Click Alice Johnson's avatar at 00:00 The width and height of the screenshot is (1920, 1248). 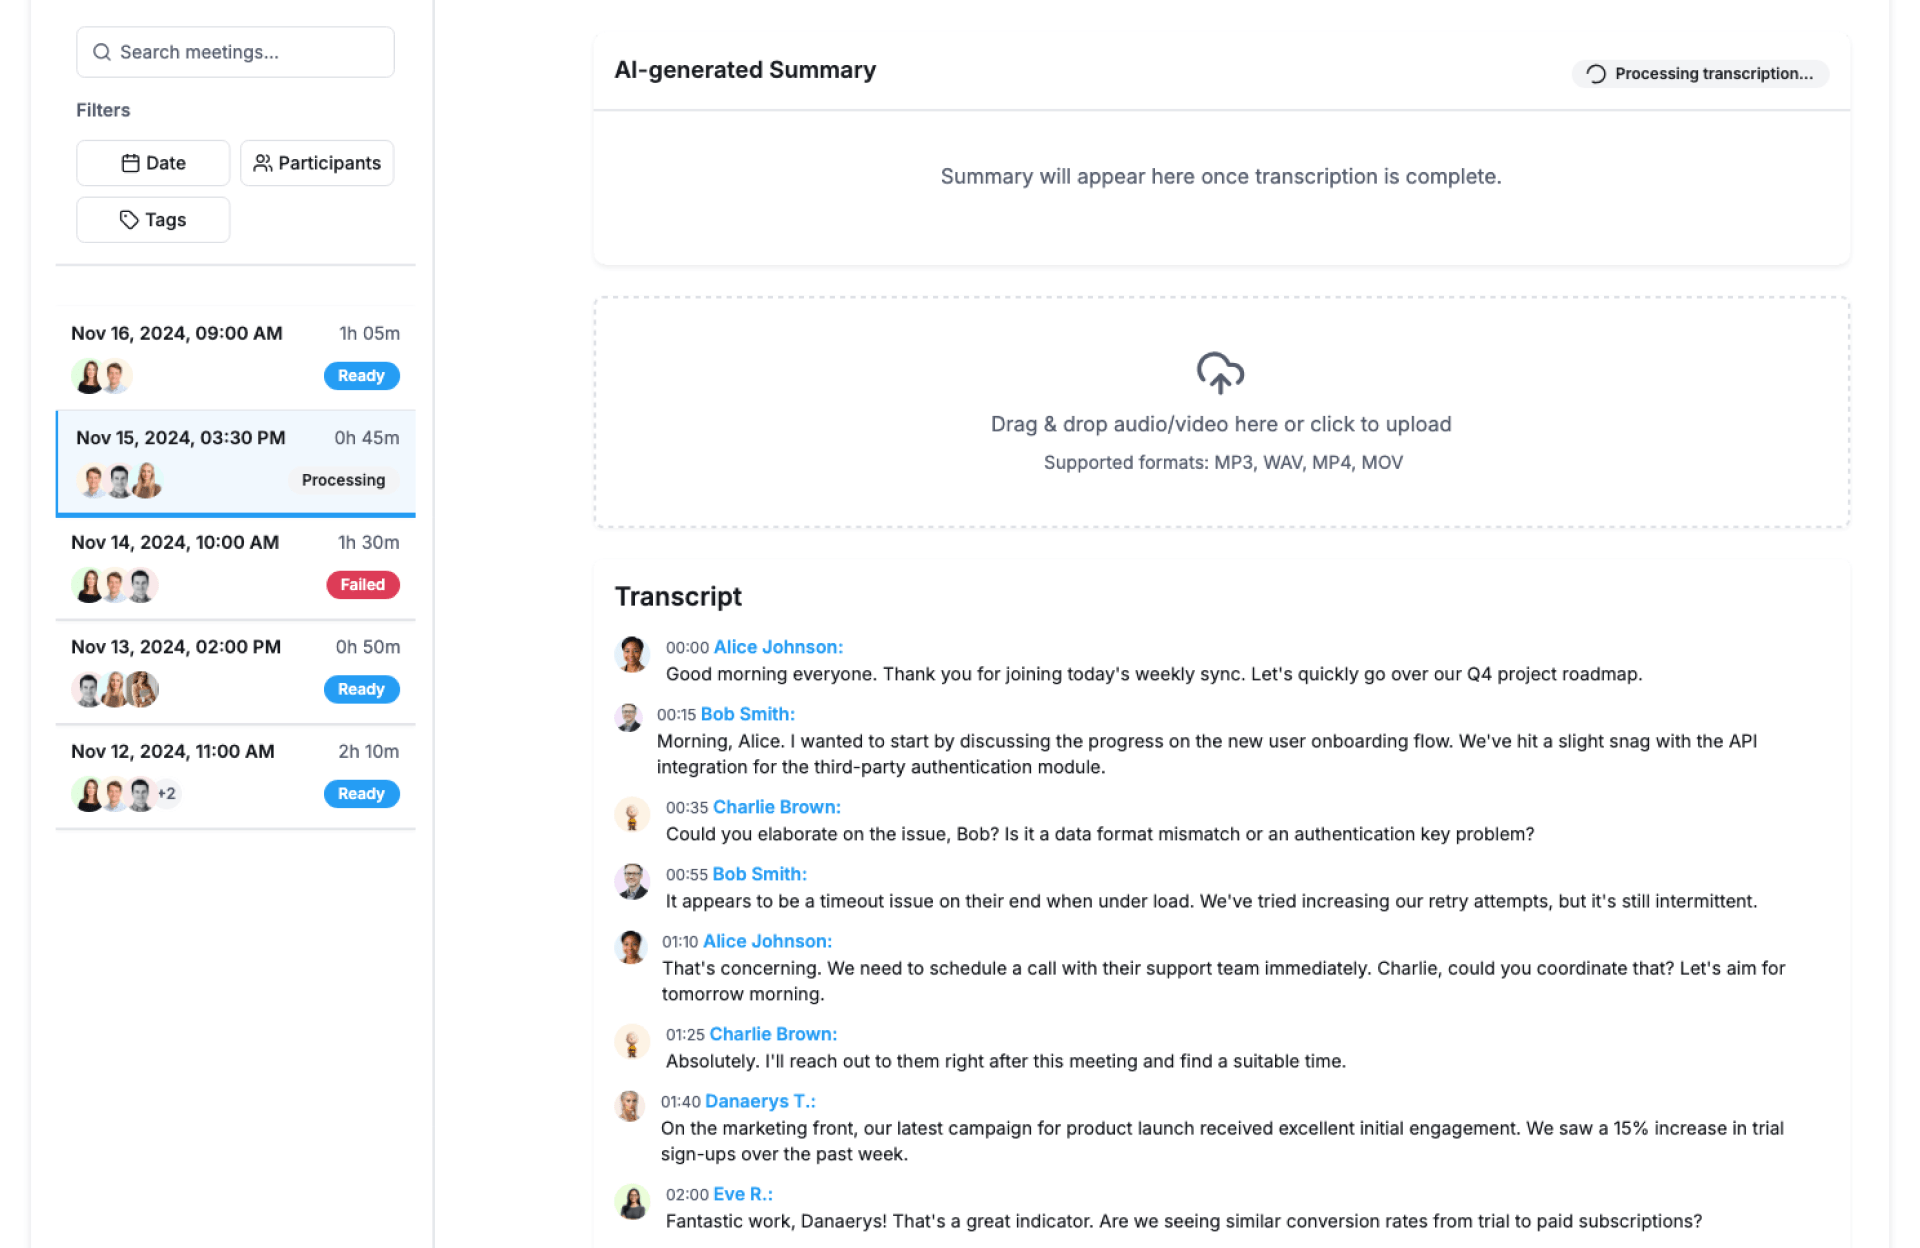[631, 654]
